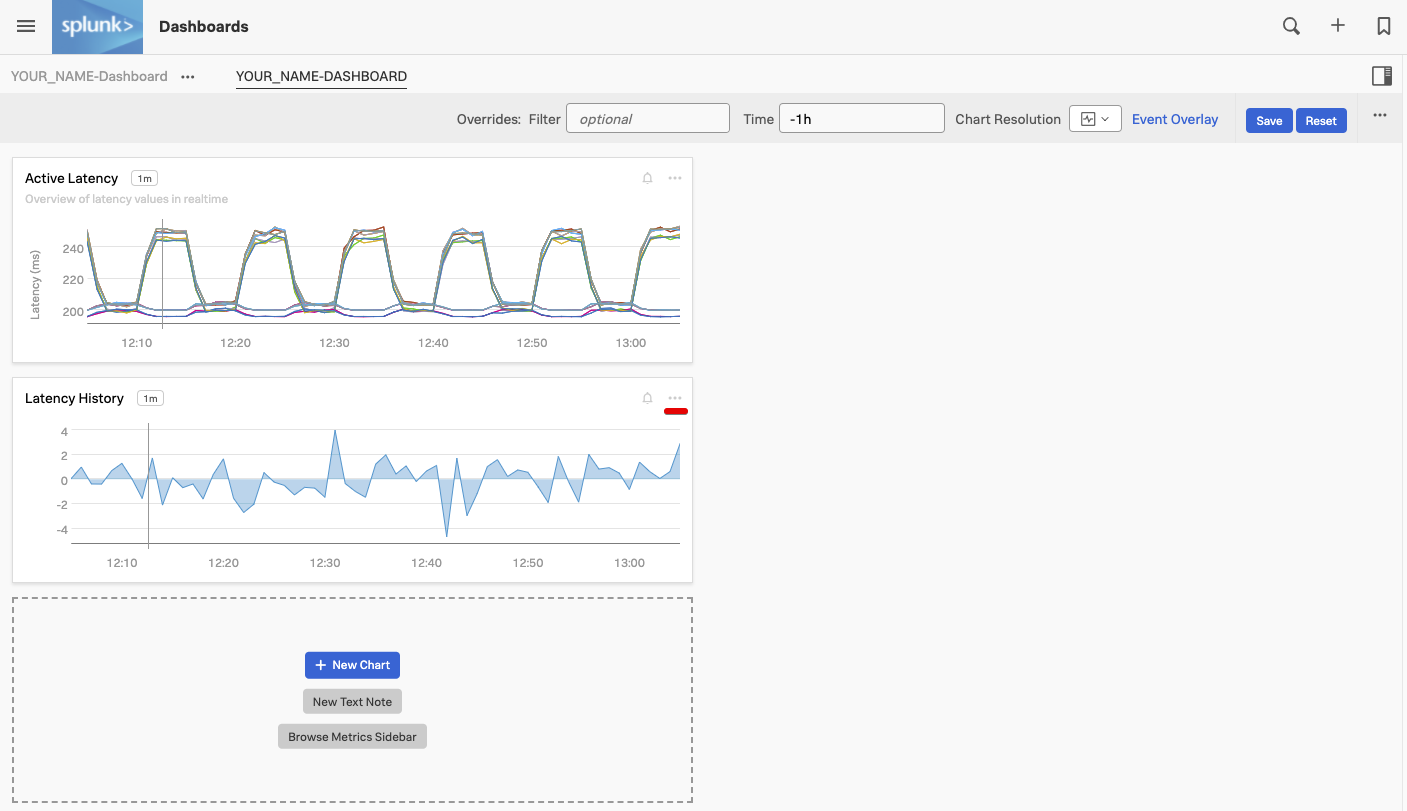Screen dimensions: 1407x811
Task: Open Browse Metrics Sidebar button
Action: (x=352, y=737)
